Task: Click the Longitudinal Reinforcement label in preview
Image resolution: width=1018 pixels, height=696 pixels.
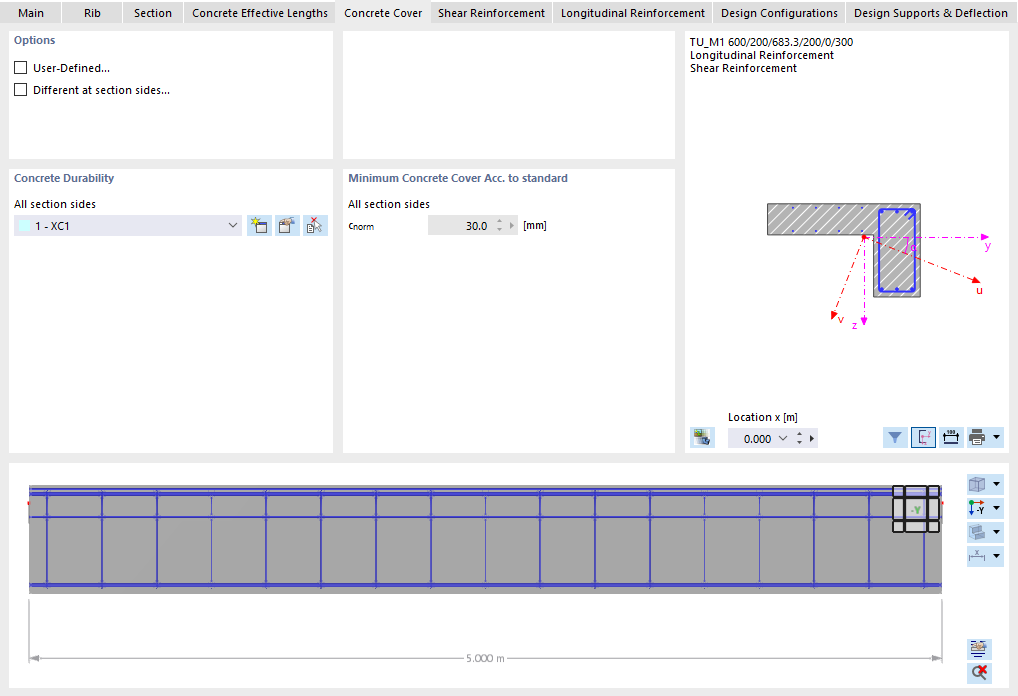Action: tap(762, 55)
